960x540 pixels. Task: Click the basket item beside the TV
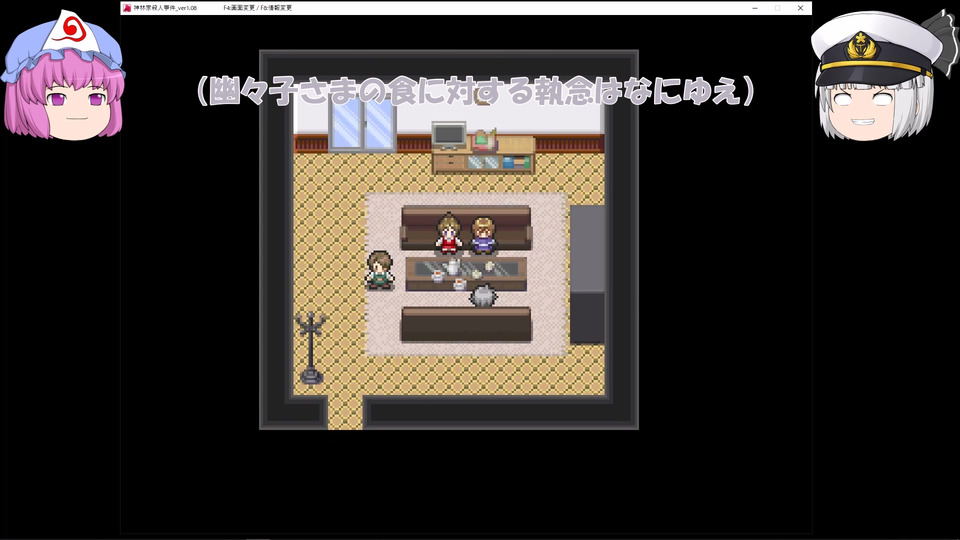(484, 140)
